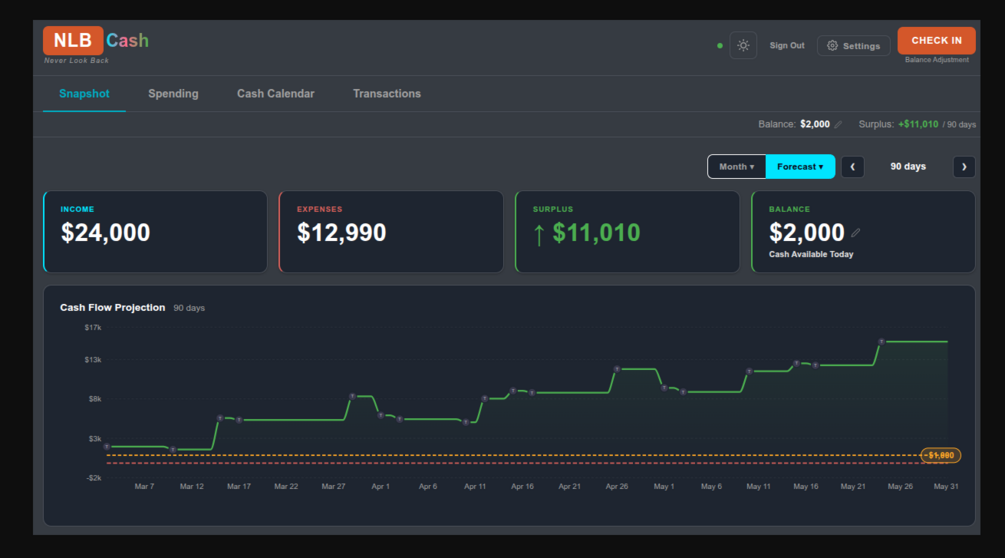Click the Settings gear icon
This screenshot has height=558, width=1005.
click(x=832, y=45)
